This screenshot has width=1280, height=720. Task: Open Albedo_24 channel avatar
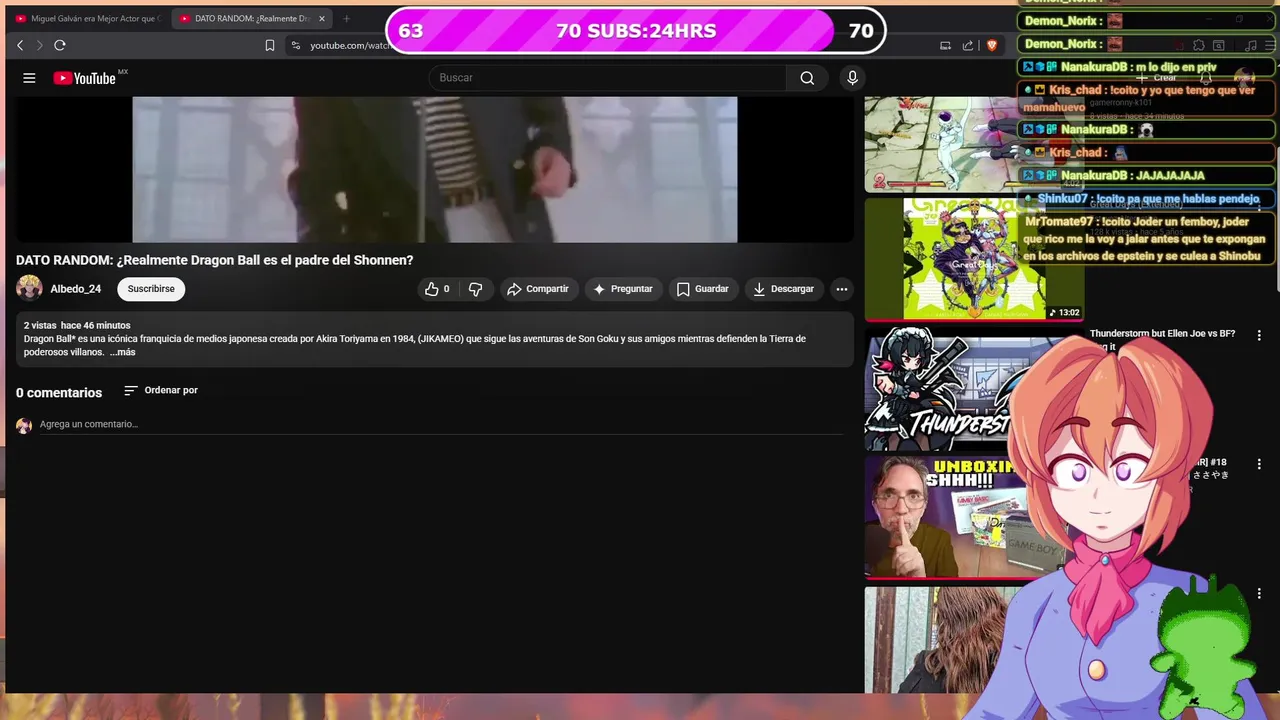coord(29,288)
